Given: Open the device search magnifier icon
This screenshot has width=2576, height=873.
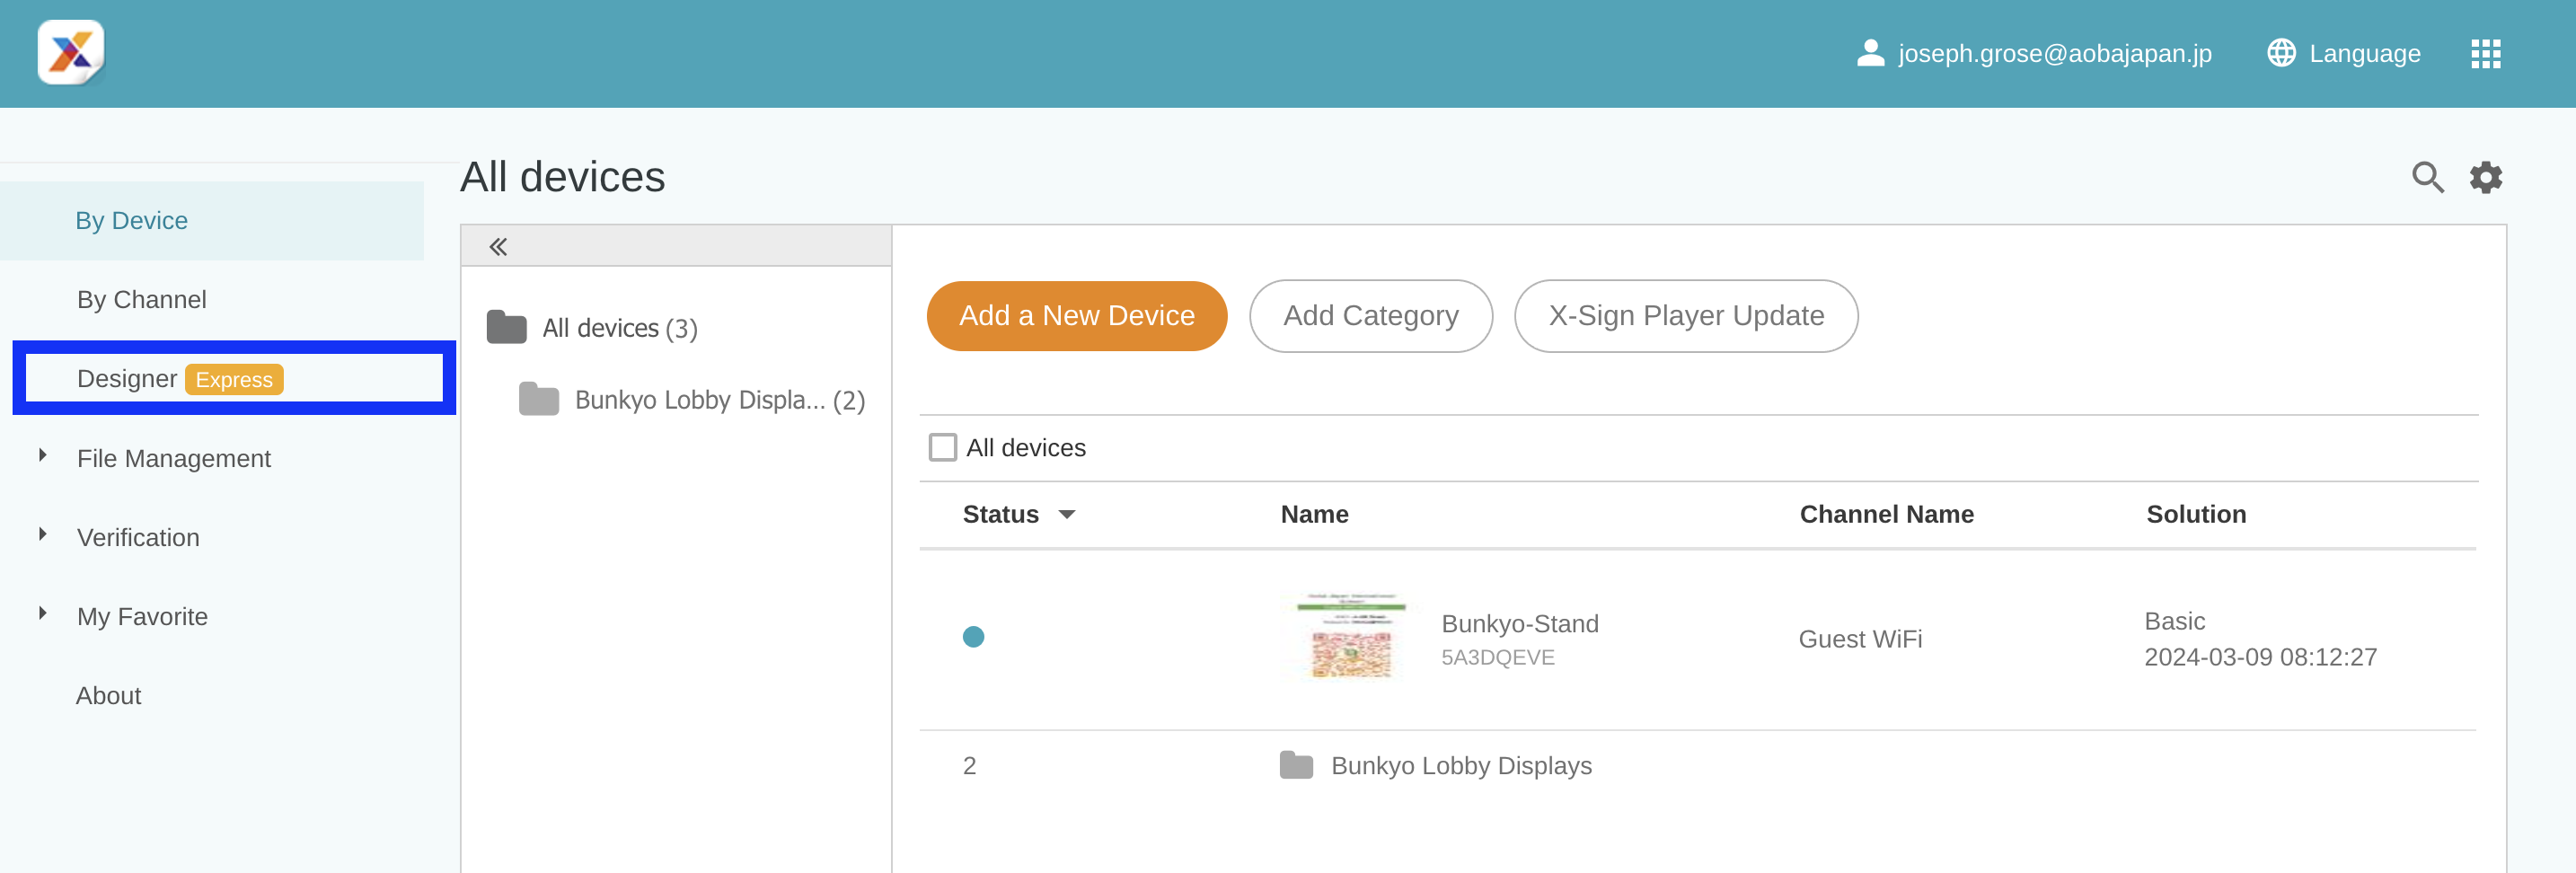Looking at the screenshot, I should [x=2427, y=178].
